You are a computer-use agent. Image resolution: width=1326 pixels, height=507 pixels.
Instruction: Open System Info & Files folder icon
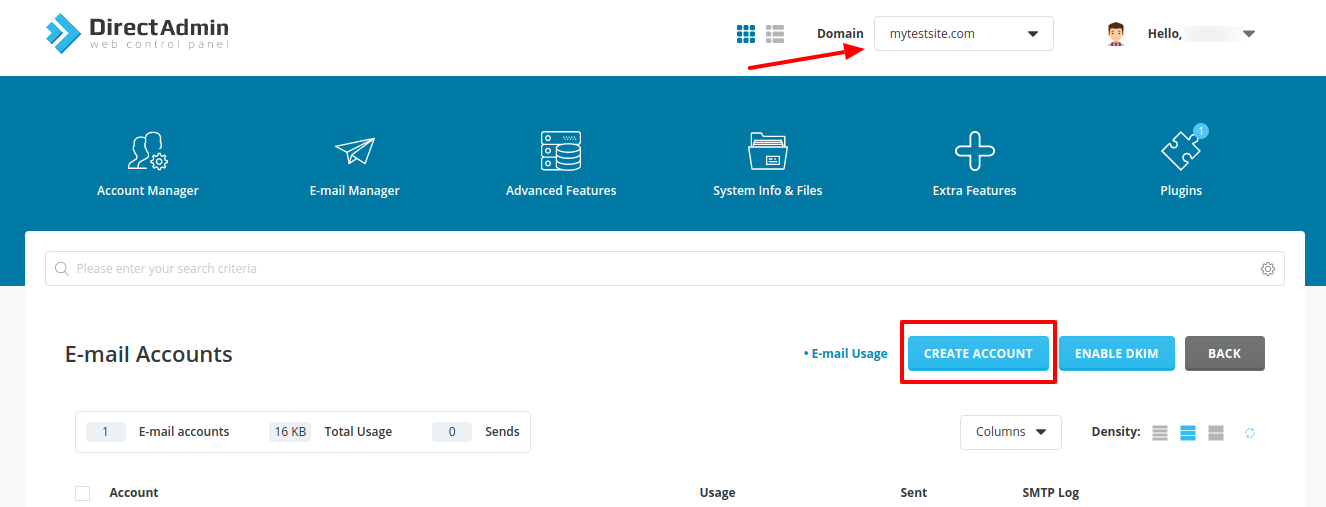click(768, 151)
